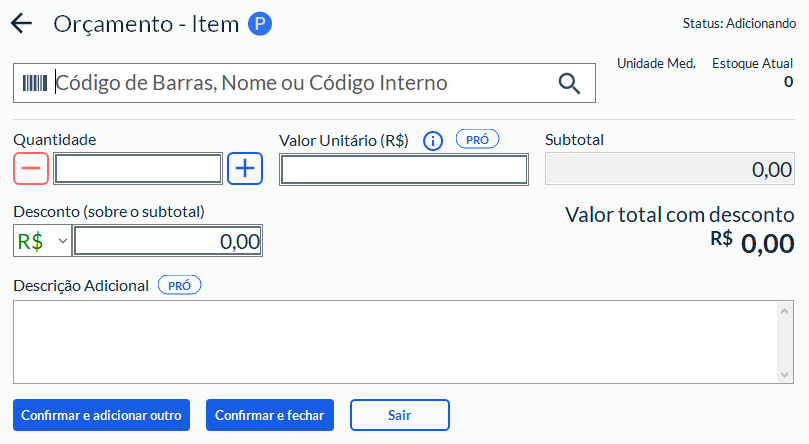Click the Valor Unitário input field
The width and height of the screenshot is (809, 444).
(403, 170)
